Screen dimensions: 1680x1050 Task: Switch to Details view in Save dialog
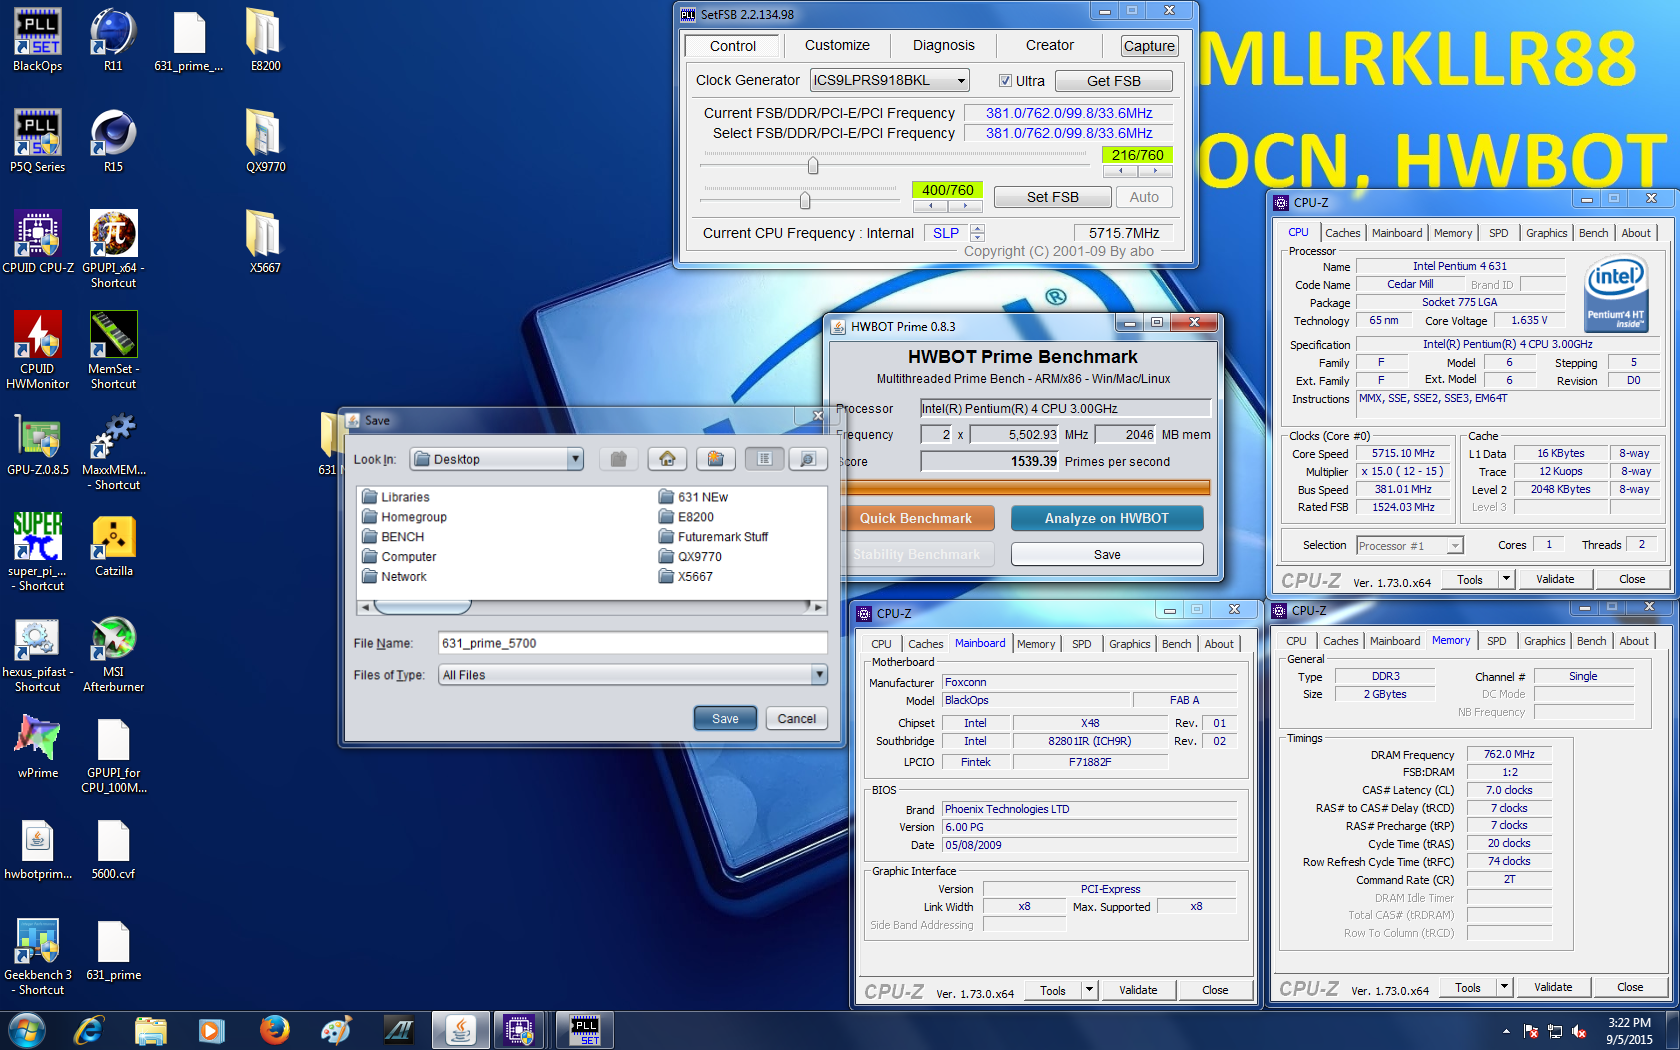pos(808,459)
